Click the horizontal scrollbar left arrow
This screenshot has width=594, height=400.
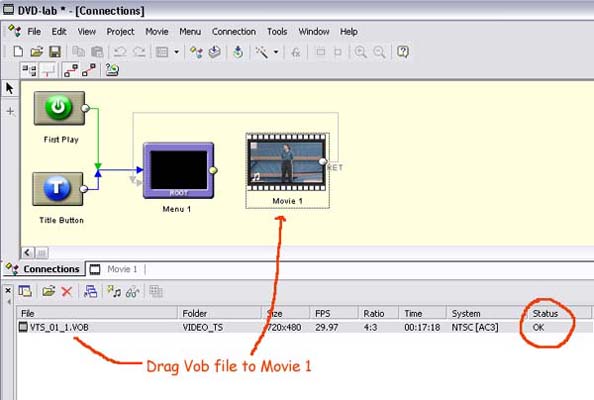coord(27,253)
